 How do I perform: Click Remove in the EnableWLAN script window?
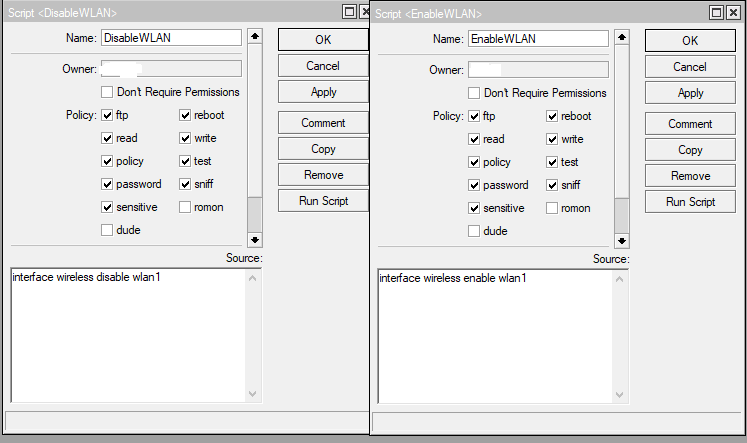tap(690, 176)
